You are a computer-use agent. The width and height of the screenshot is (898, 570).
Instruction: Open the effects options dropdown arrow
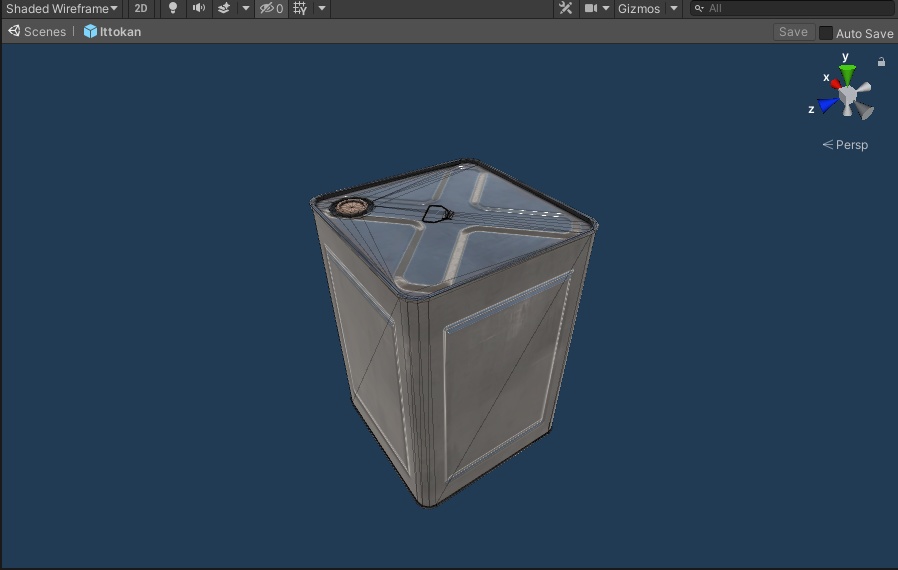246,8
